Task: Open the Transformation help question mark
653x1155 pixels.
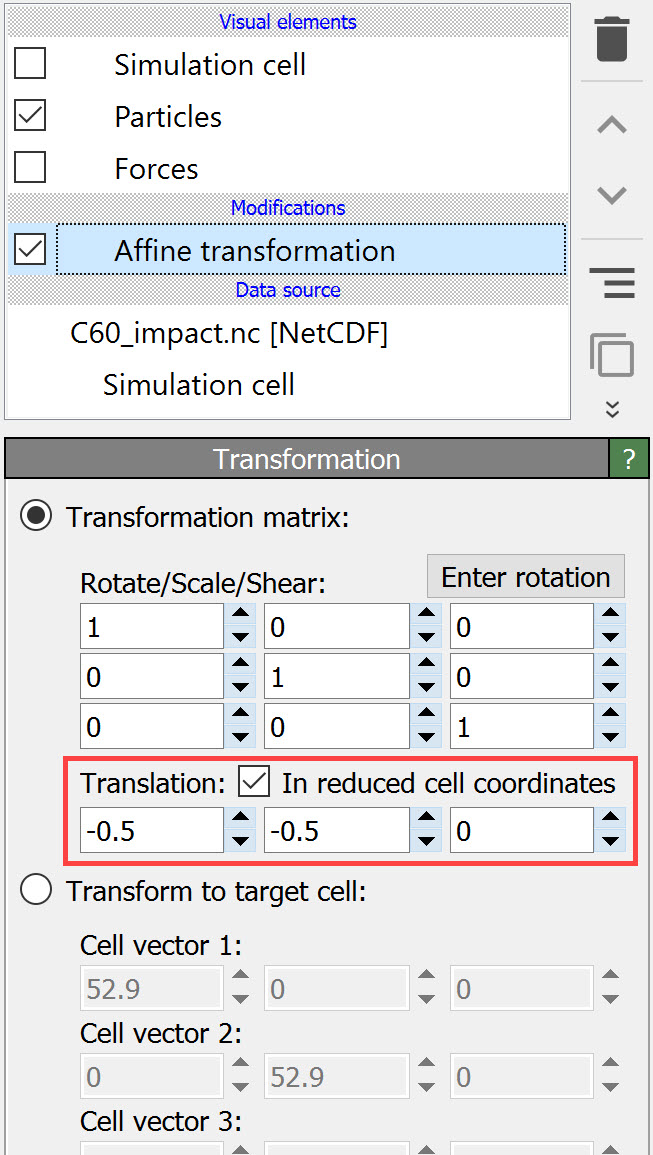Action: pyautogui.click(x=629, y=459)
